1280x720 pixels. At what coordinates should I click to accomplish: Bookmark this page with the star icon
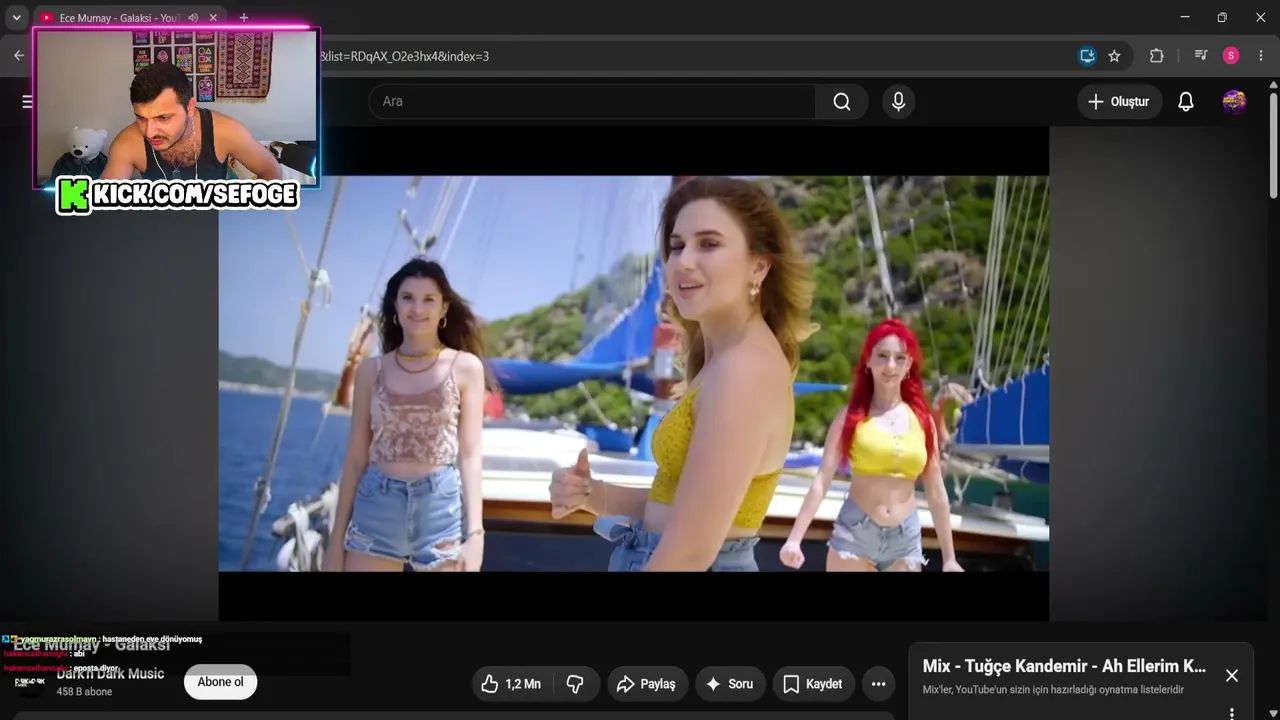tap(1114, 56)
